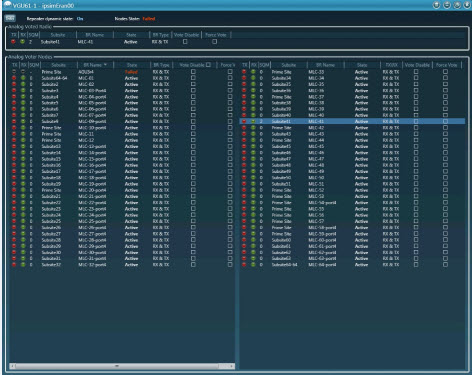Click the grey RX indicator of the Failed row

coord(23,72)
